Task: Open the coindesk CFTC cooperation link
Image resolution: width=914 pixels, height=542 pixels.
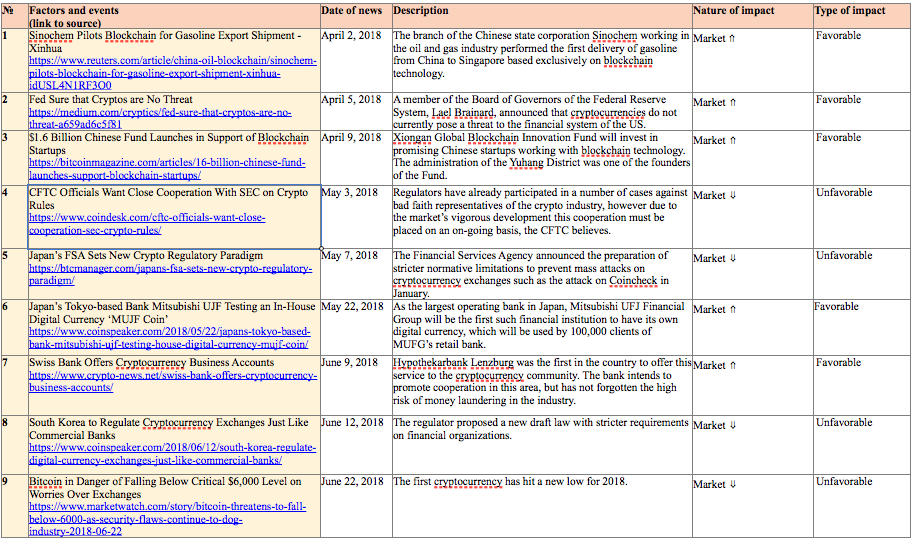Action: tap(147, 224)
